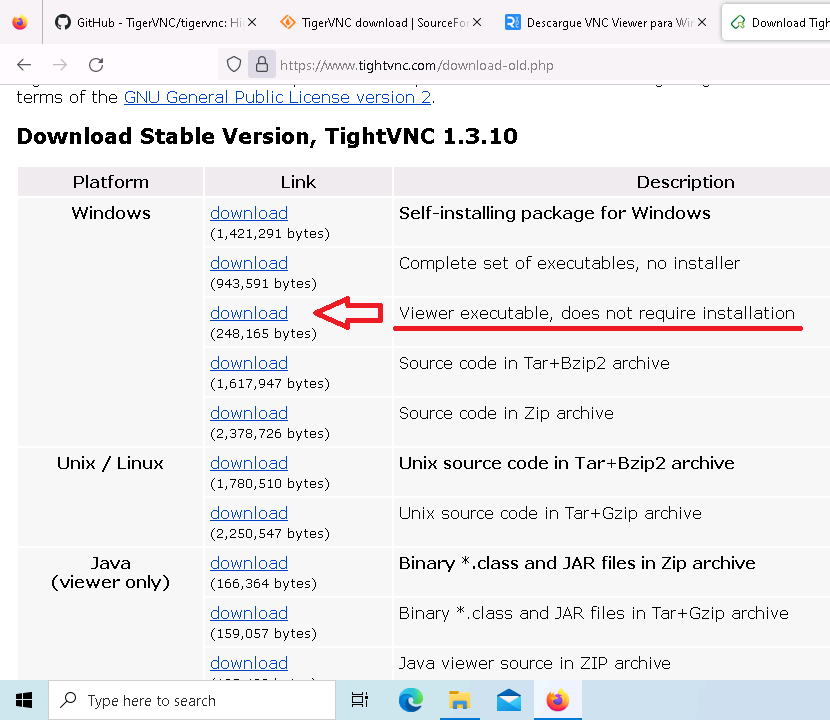Download source code in Tar+Bzip2 archive (1,617,947 bytes)
830x720 pixels.
[x=249, y=363]
